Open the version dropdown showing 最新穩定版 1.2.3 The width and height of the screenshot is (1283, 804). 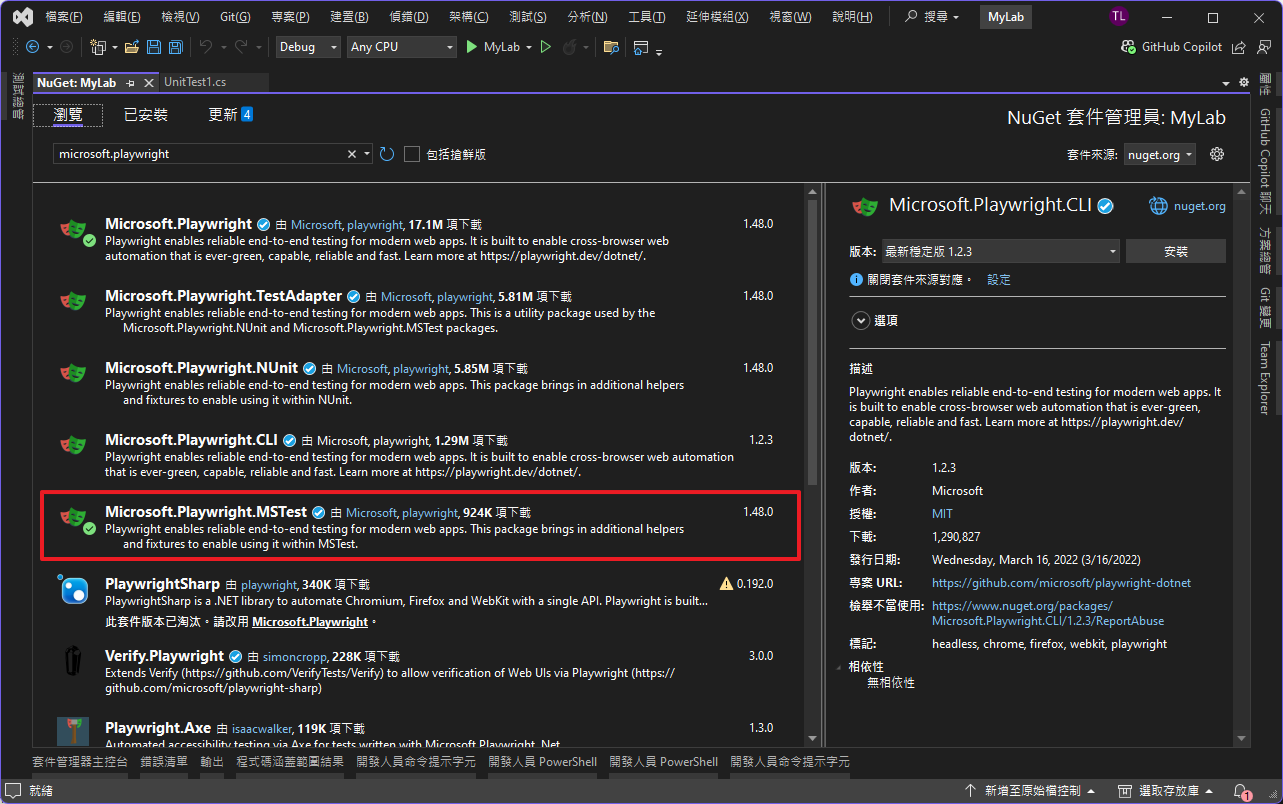click(1000, 252)
